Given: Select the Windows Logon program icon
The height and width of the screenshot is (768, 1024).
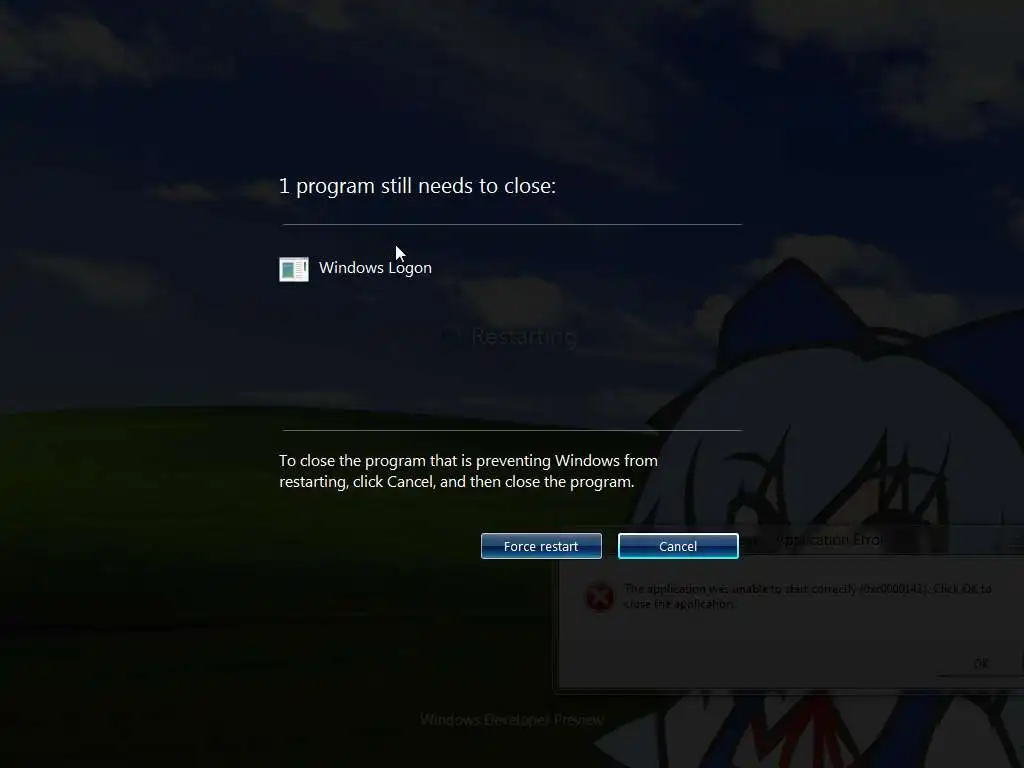Looking at the screenshot, I should click(294, 269).
